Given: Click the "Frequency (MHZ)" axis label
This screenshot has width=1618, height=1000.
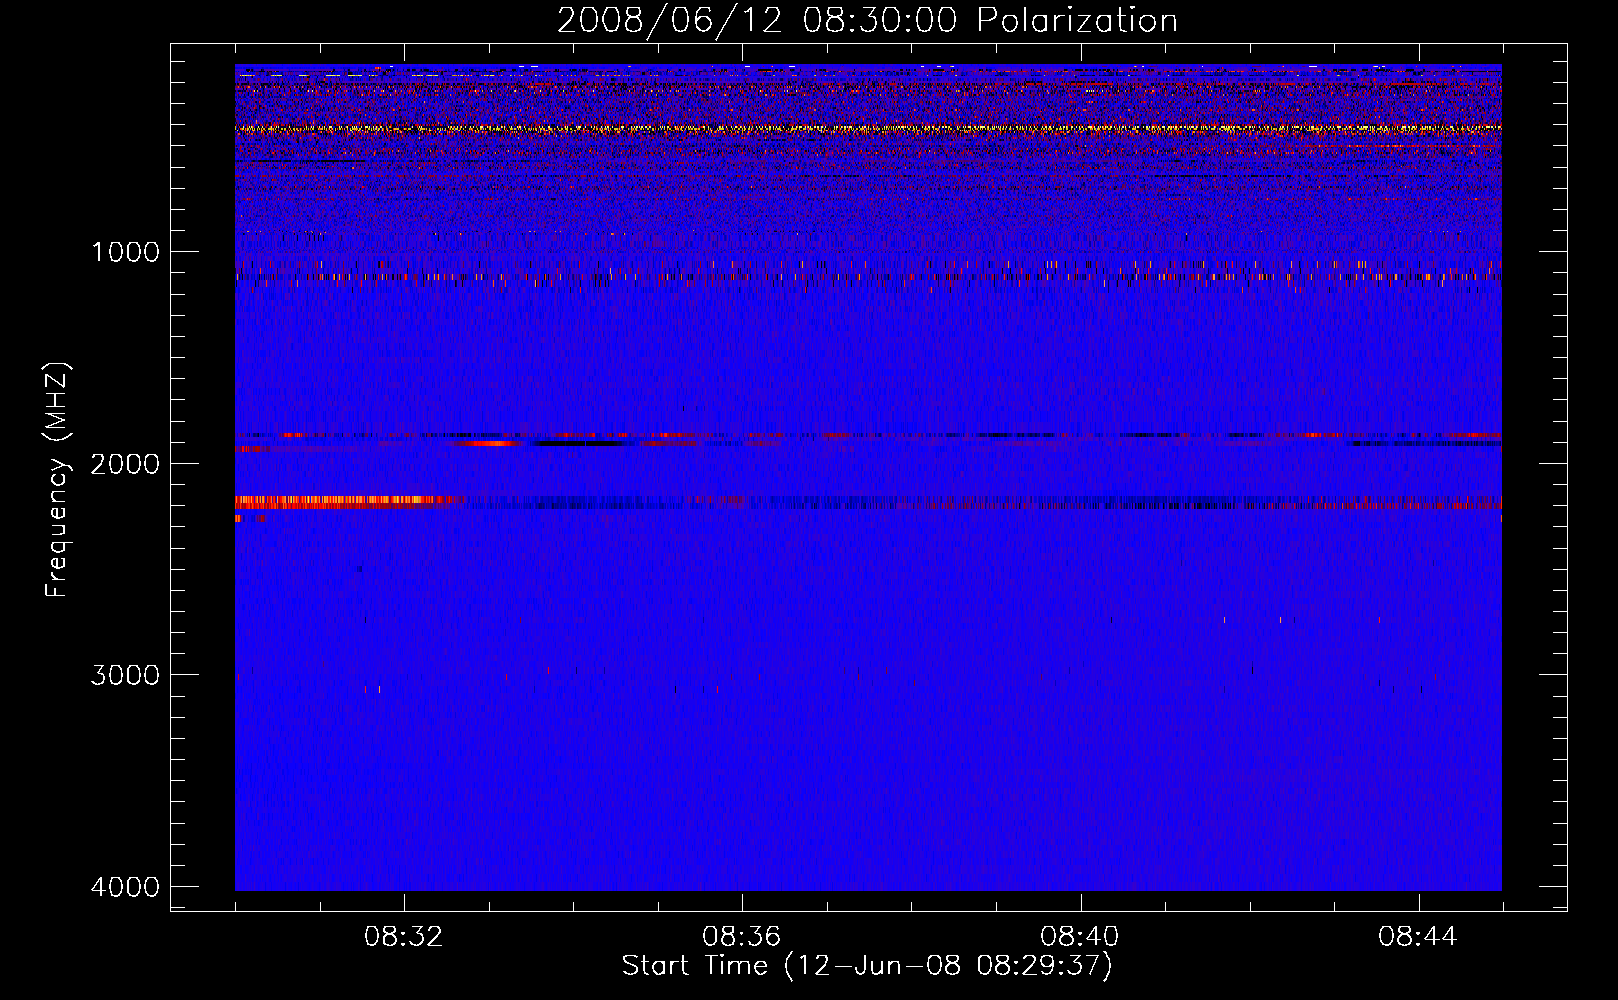Looking at the screenshot, I should tap(57, 480).
